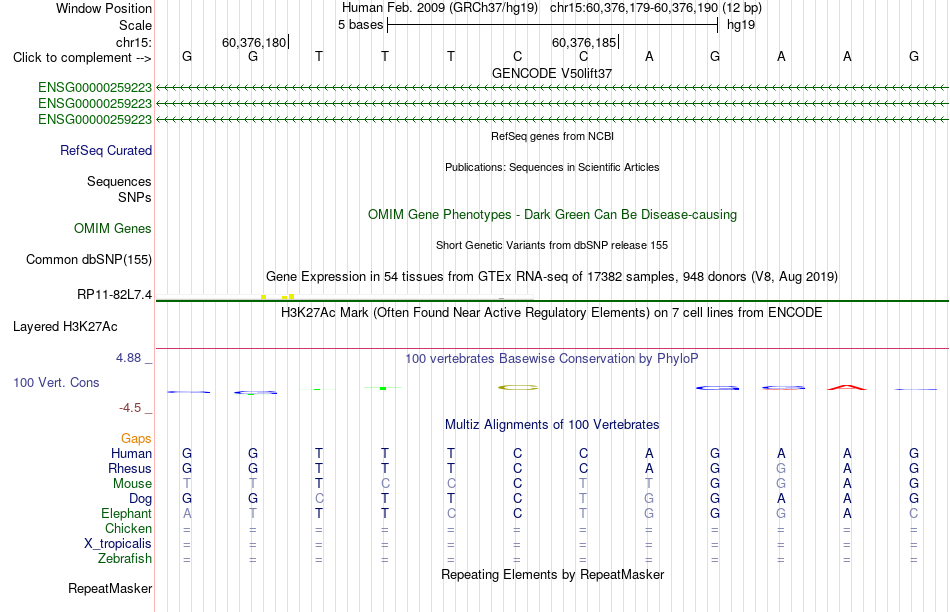The image size is (950, 612).
Task: Click the 'Human Feb. 2009 (GRCh37/hg19)' assembly text
Action: [x=440, y=8]
